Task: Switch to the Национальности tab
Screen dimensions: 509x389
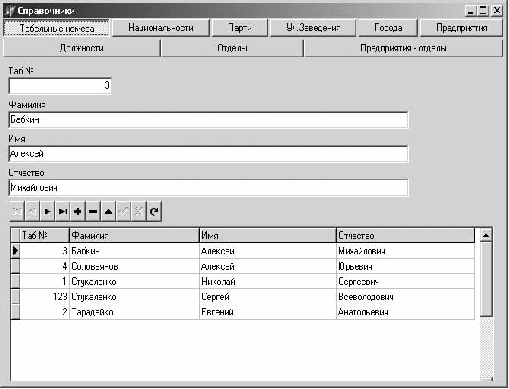Action: [161, 28]
